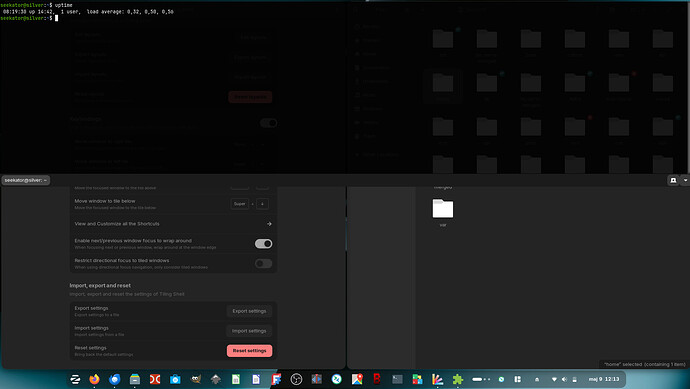The width and height of the screenshot is (690, 389).
Task: Click the red and blue F icon
Action: click(x=276, y=379)
